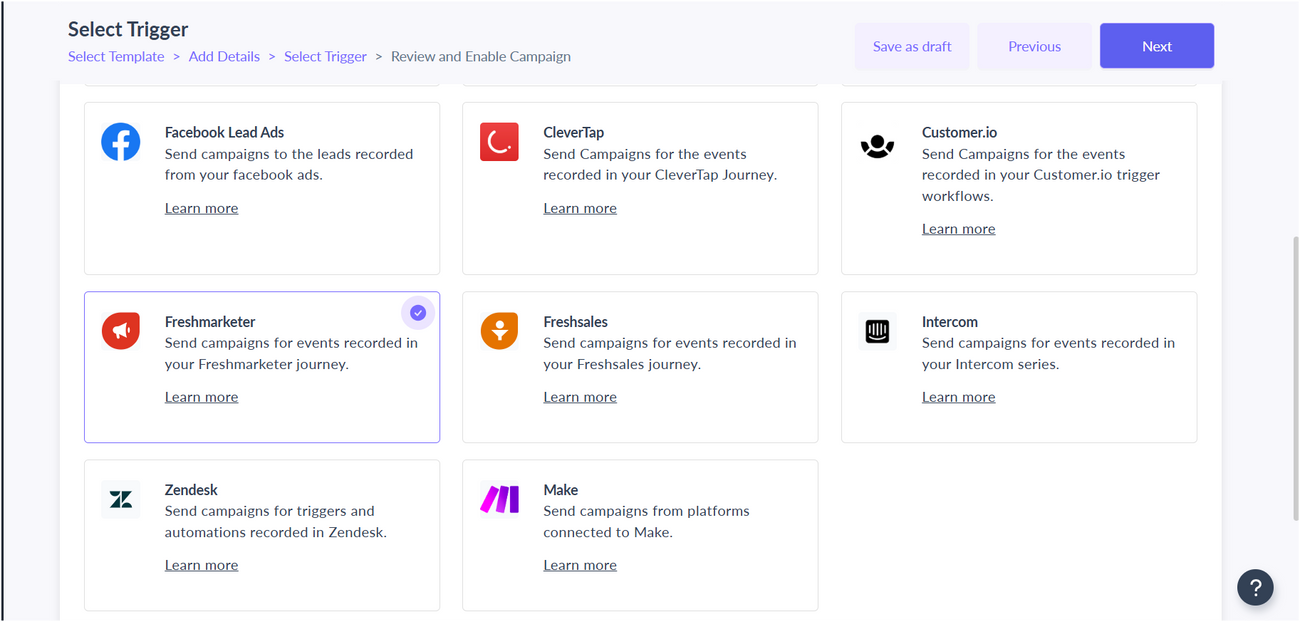Select the Zendesk card title
Viewport: 1300px width, 622px height.
(x=191, y=490)
